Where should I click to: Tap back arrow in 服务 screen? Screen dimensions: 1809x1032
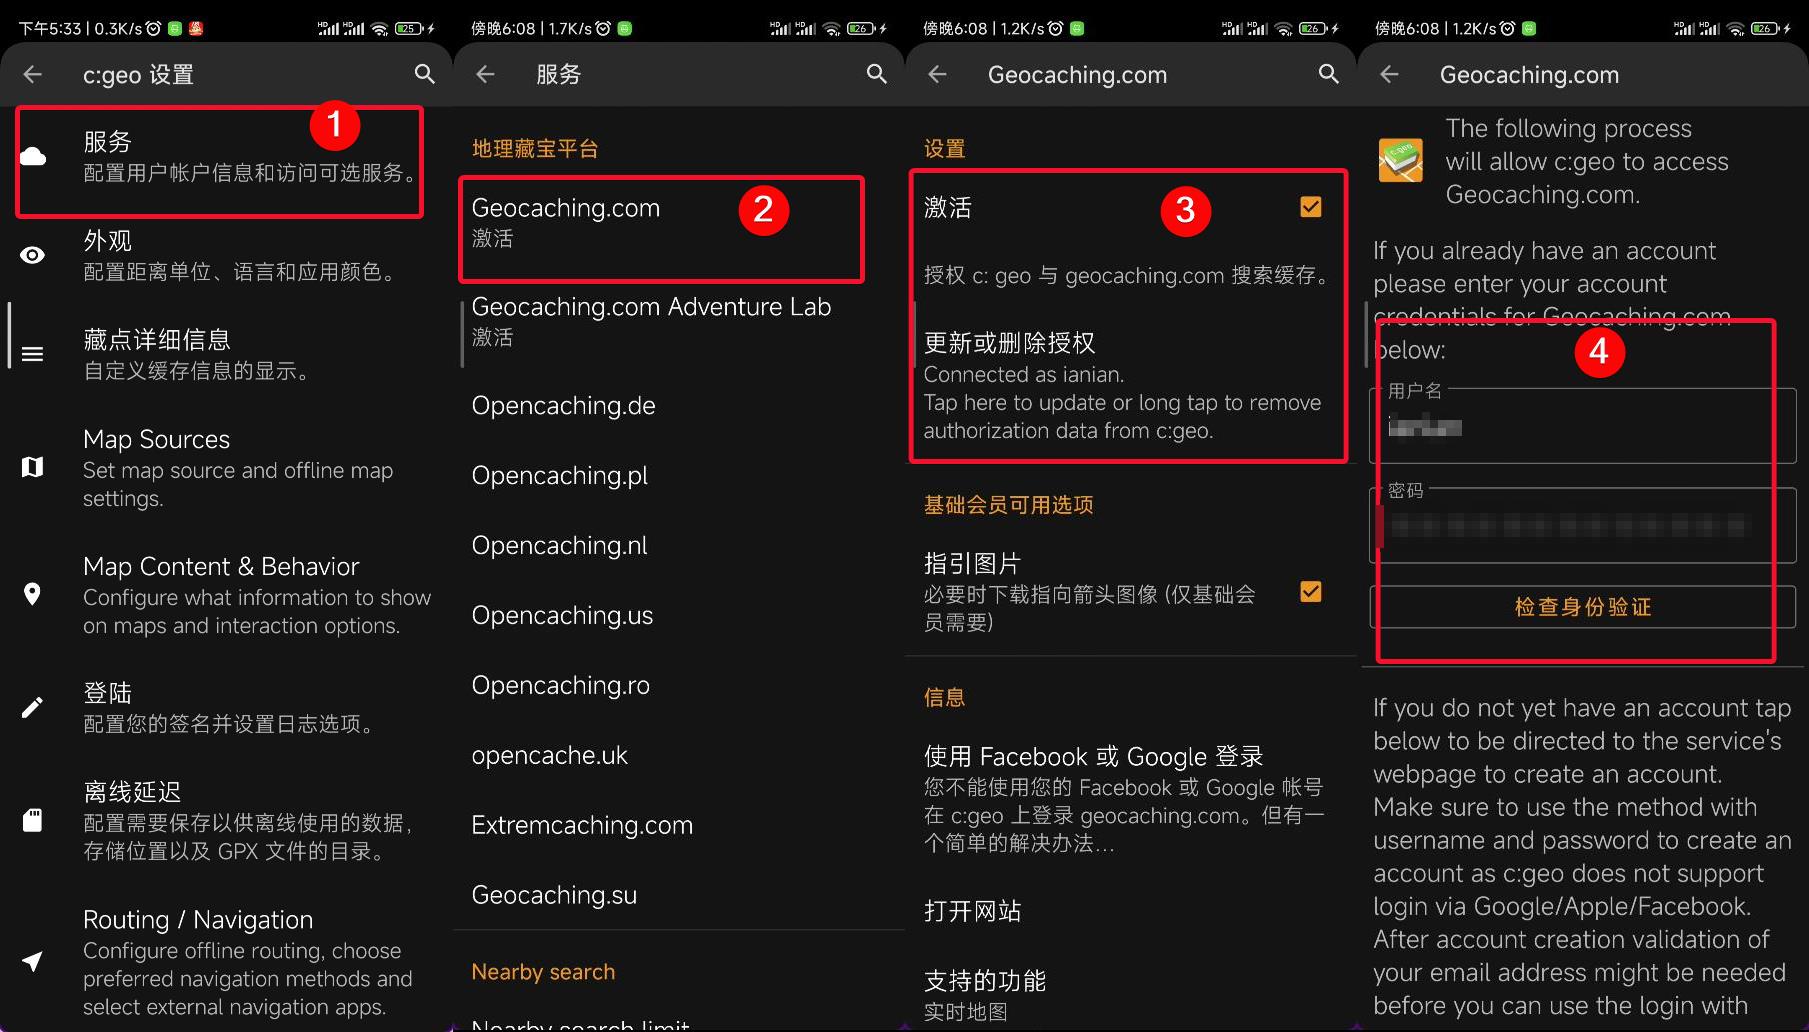485,74
